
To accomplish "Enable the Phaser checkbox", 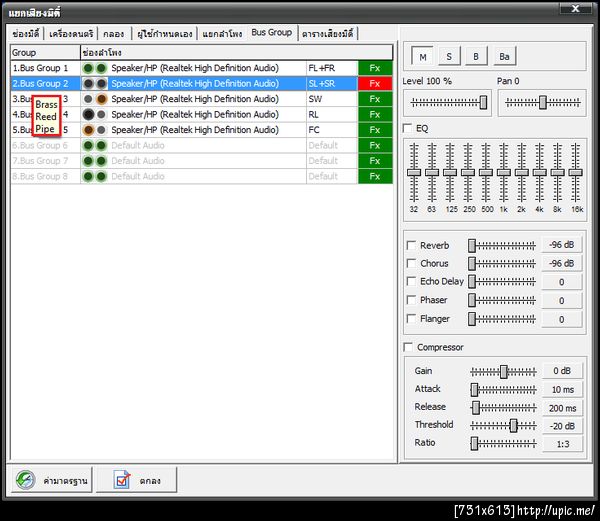I will point(411,300).
